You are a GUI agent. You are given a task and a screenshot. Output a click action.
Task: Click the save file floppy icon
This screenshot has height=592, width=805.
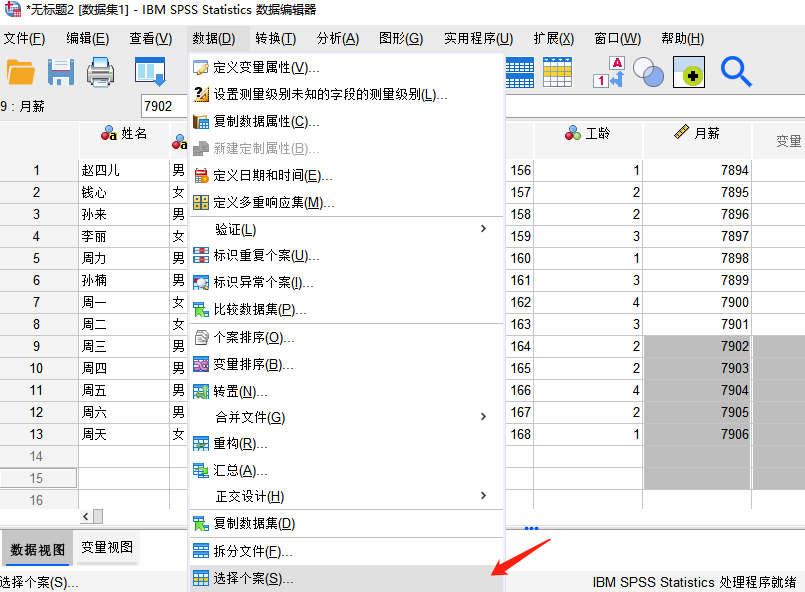[61, 72]
